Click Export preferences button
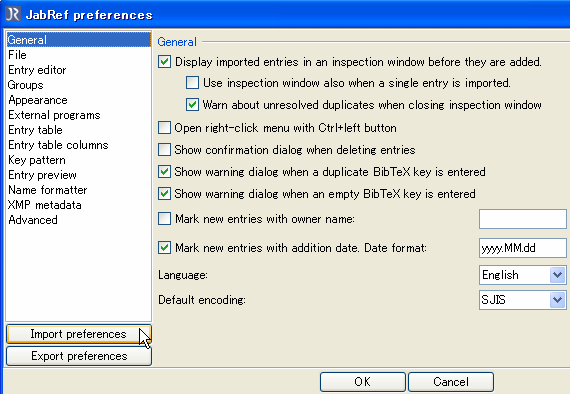The height and width of the screenshot is (394, 570). 79,356
